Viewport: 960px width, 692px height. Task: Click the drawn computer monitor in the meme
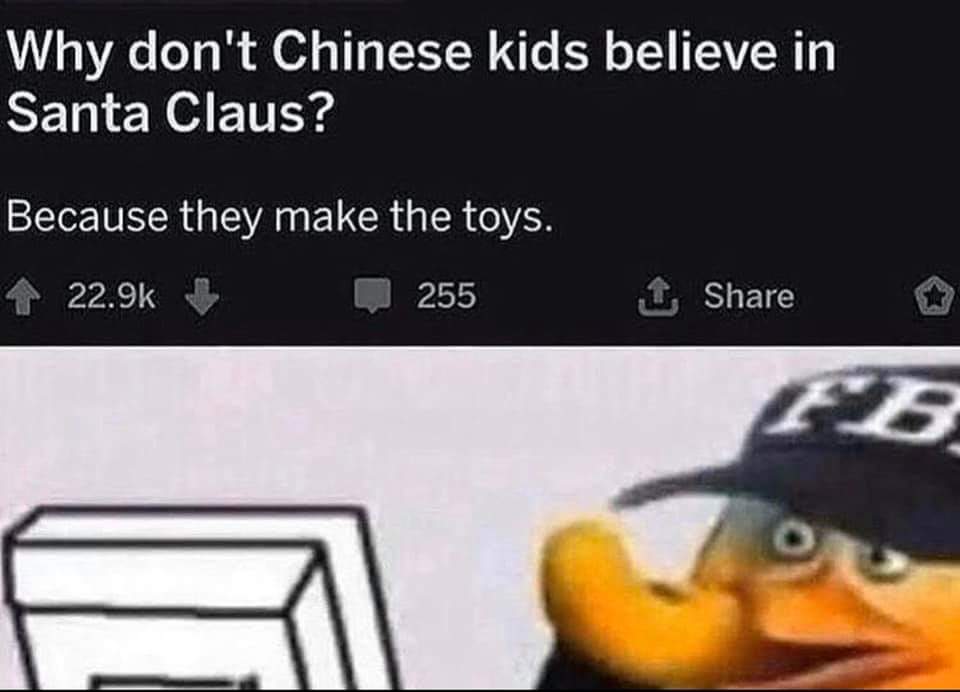[196, 599]
